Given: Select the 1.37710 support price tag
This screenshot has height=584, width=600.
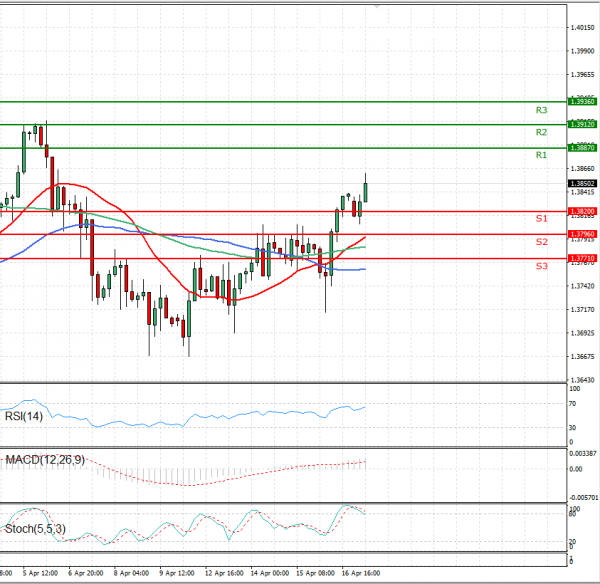Looking at the screenshot, I should [582, 258].
